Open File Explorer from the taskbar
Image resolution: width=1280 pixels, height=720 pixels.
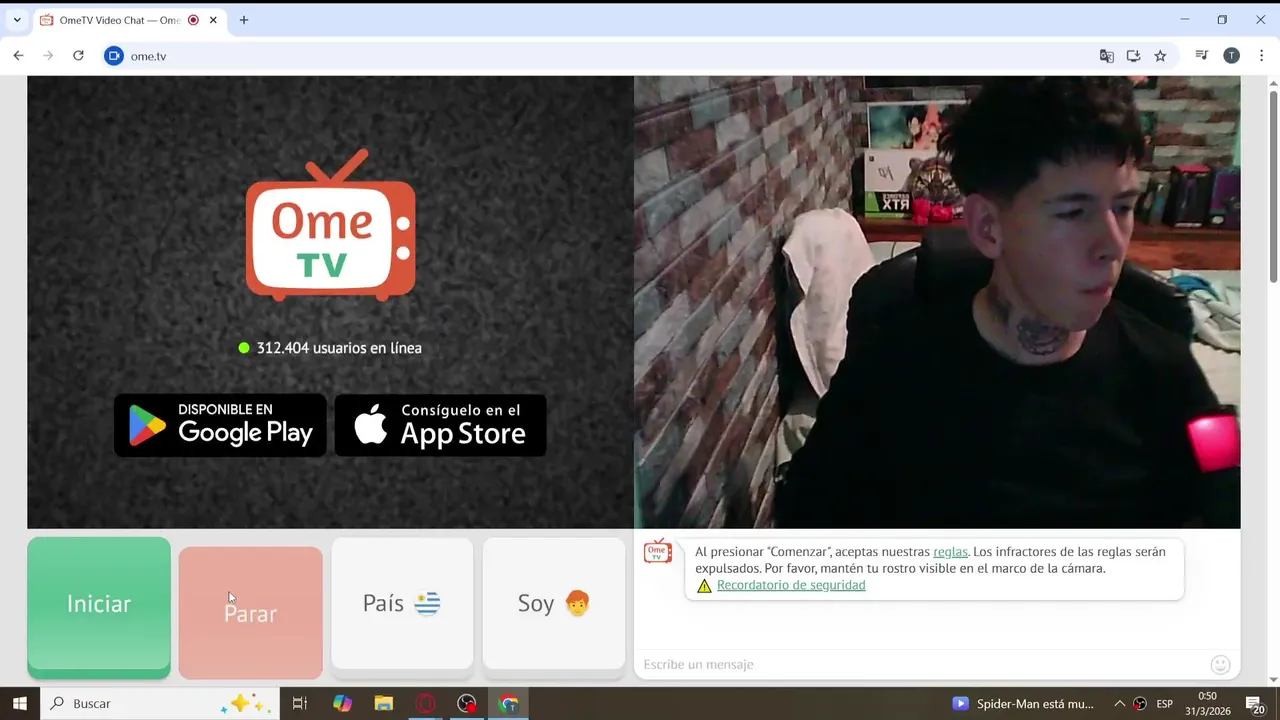(x=384, y=704)
